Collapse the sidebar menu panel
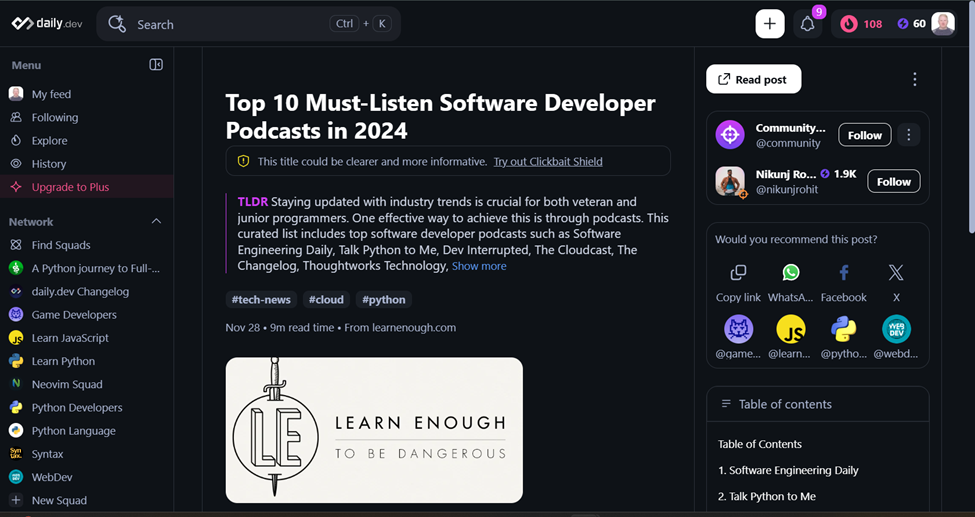 coord(156,65)
